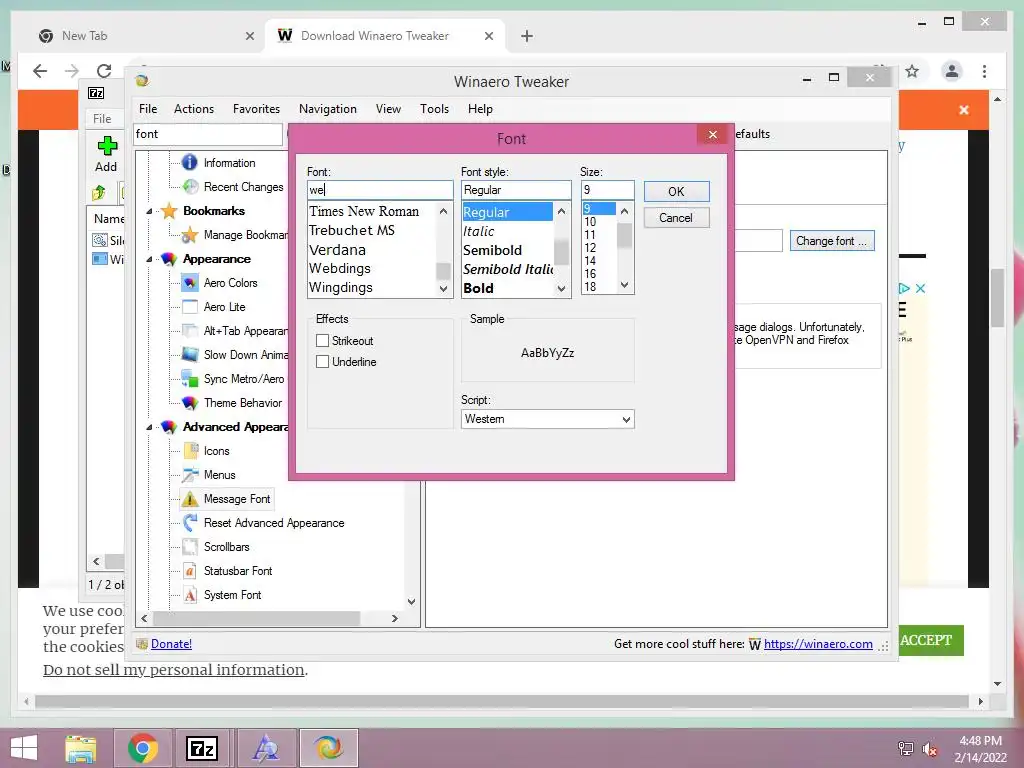Image resolution: width=1024 pixels, height=768 pixels.
Task: Click the Aero Lite icon
Action: click(x=189, y=307)
